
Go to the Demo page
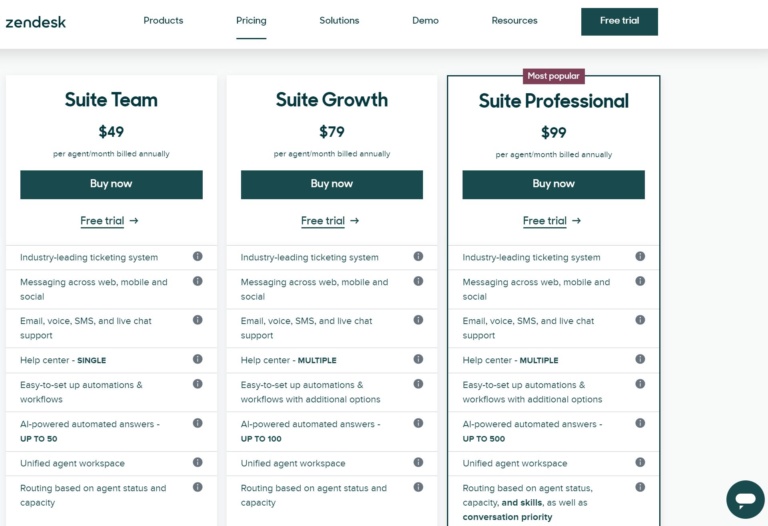click(x=425, y=21)
